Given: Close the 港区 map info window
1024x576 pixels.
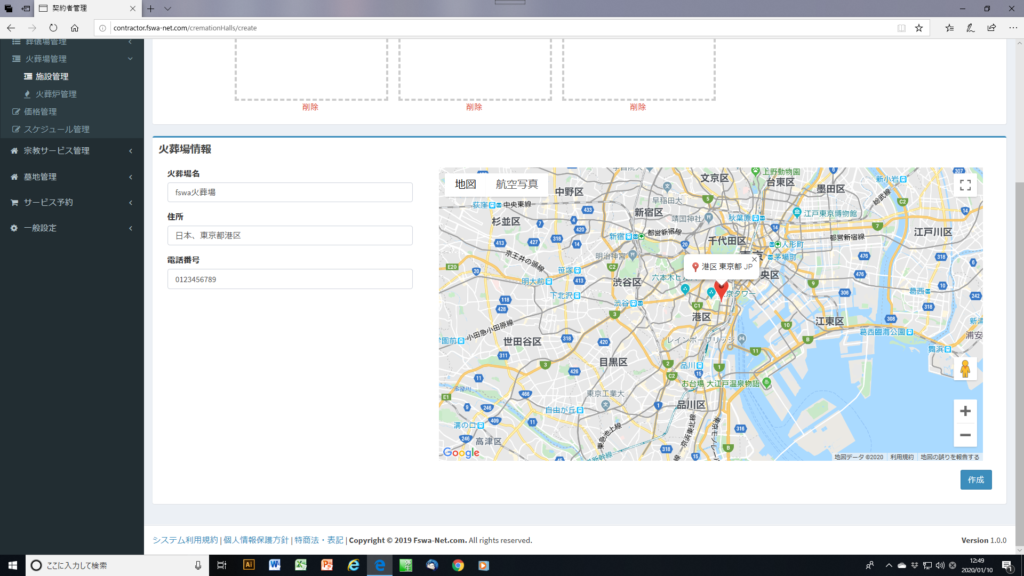Looking at the screenshot, I should click(754, 259).
